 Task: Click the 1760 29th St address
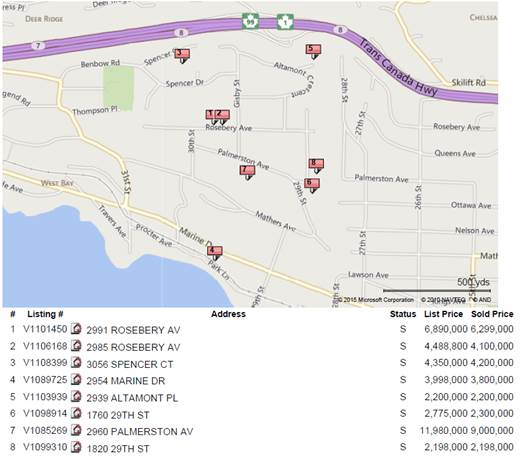[118, 415]
